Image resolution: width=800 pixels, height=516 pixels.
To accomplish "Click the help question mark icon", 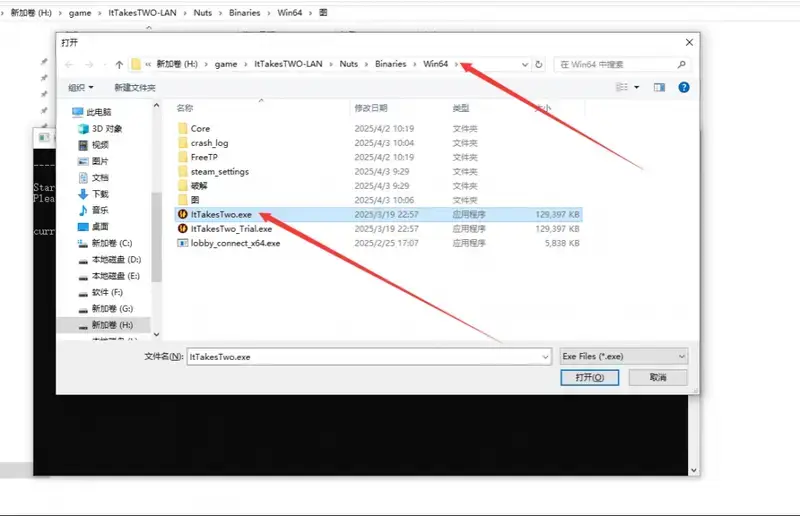I will click(x=684, y=87).
